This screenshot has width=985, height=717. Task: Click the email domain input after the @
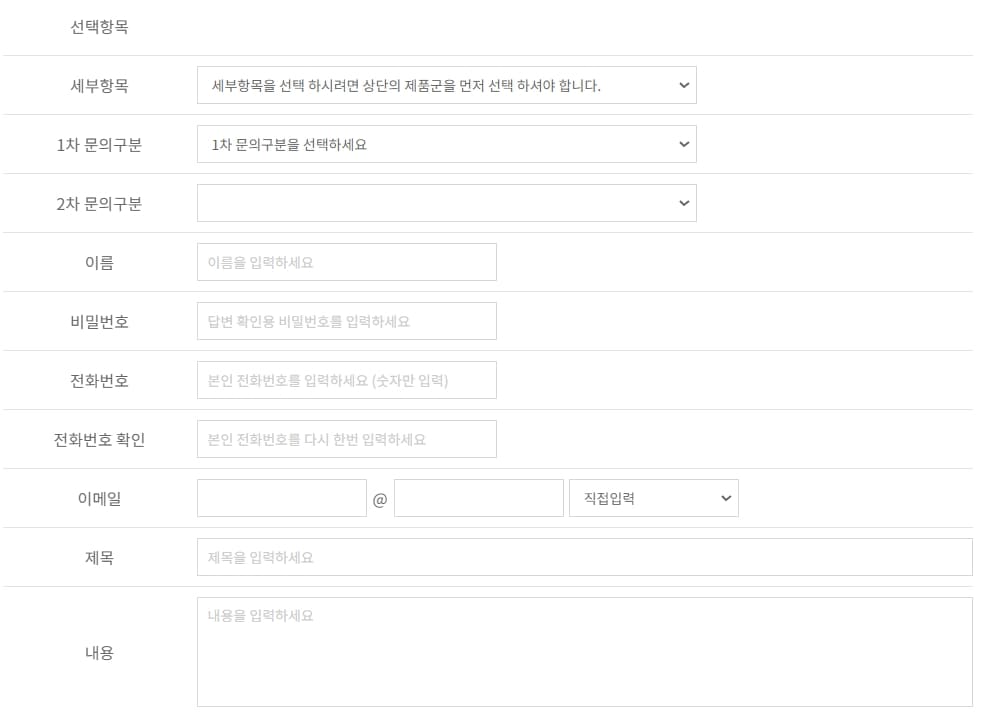[479, 497]
